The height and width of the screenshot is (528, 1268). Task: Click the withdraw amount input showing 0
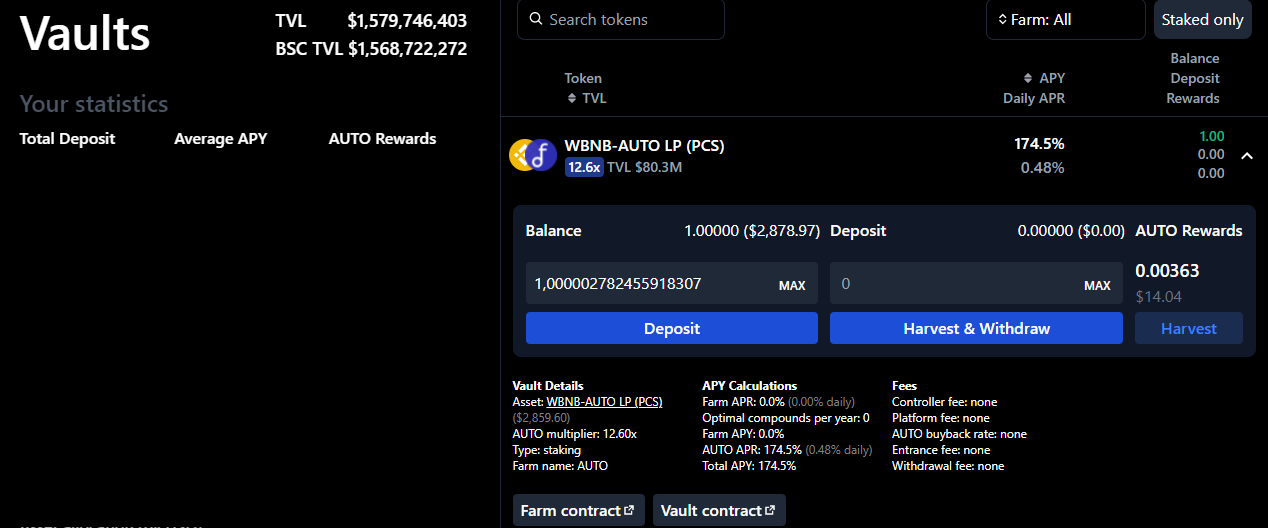tap(950, 284)
